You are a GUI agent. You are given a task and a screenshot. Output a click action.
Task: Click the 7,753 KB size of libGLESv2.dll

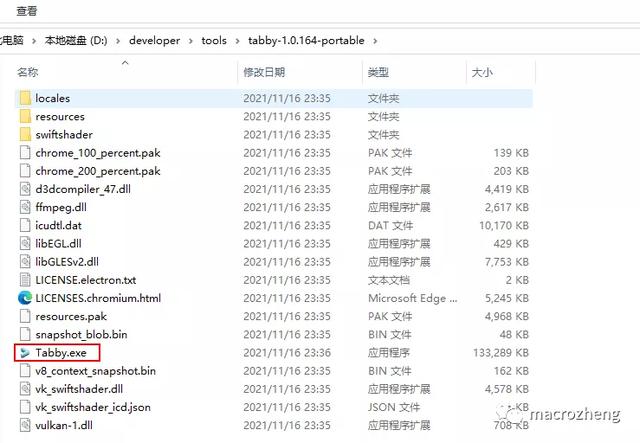(x=507, y=262)
